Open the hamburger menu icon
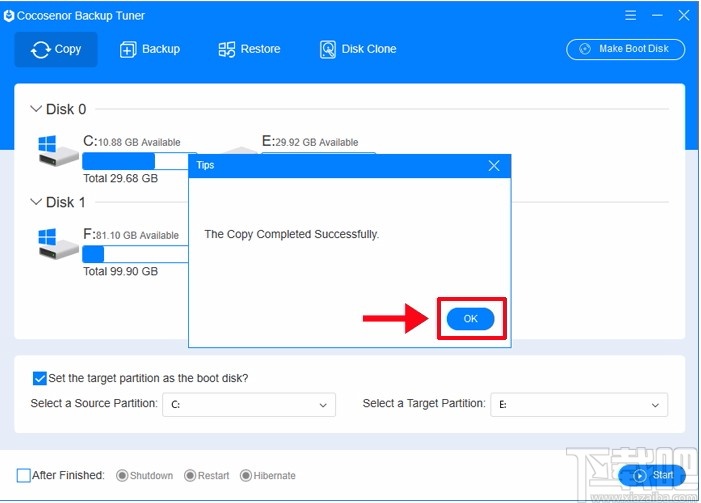Screen dimensions: 701x503 click(x=630, y=16)
